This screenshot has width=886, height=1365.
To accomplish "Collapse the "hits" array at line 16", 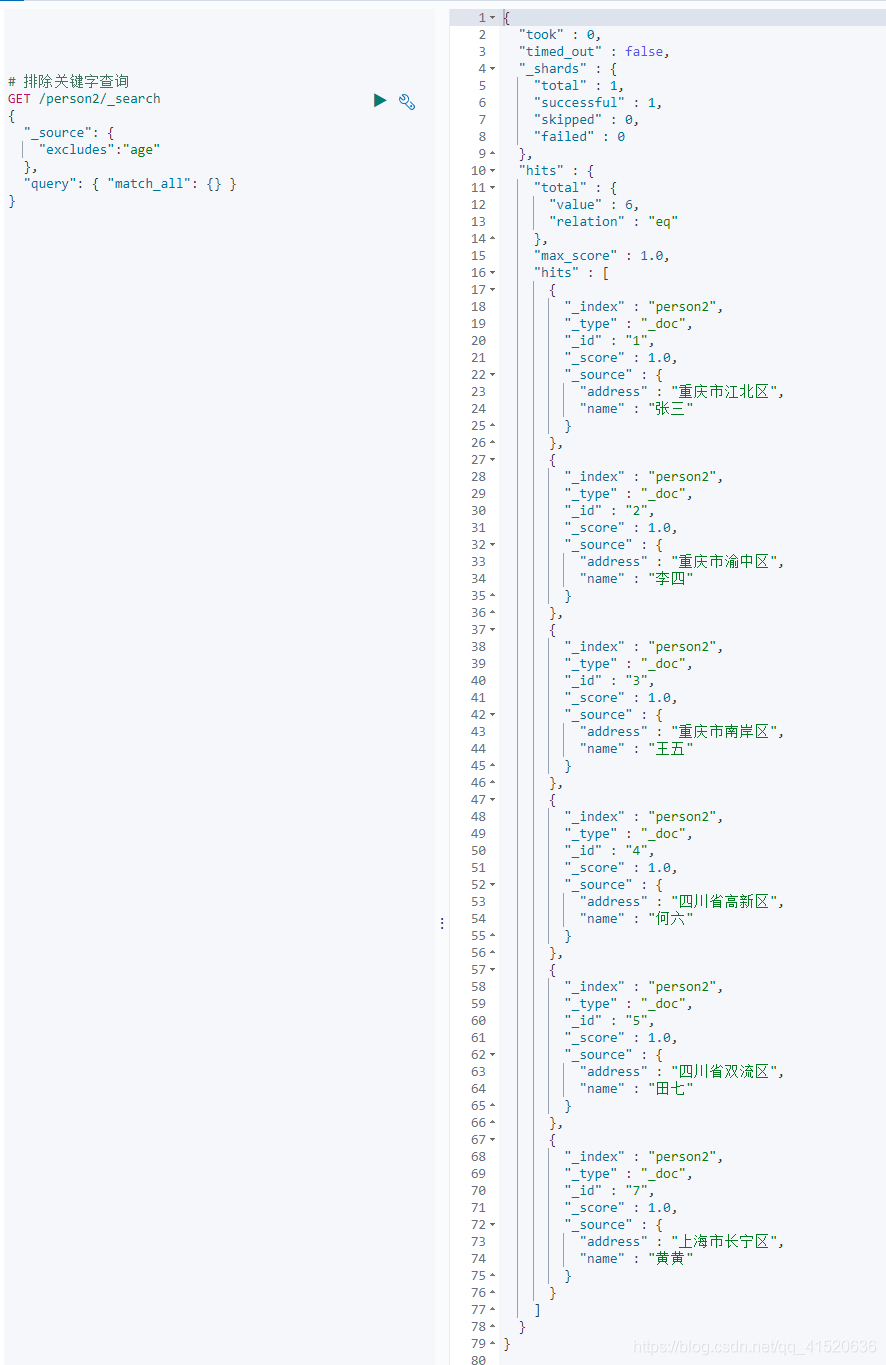I will pyautogui.click(x=492, y=273).
